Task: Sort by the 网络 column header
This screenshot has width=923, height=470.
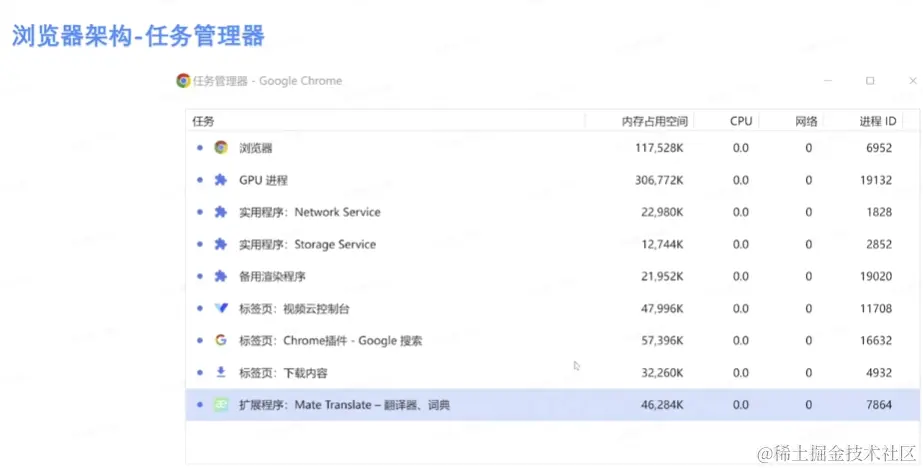Action: (x=791, y=121)
